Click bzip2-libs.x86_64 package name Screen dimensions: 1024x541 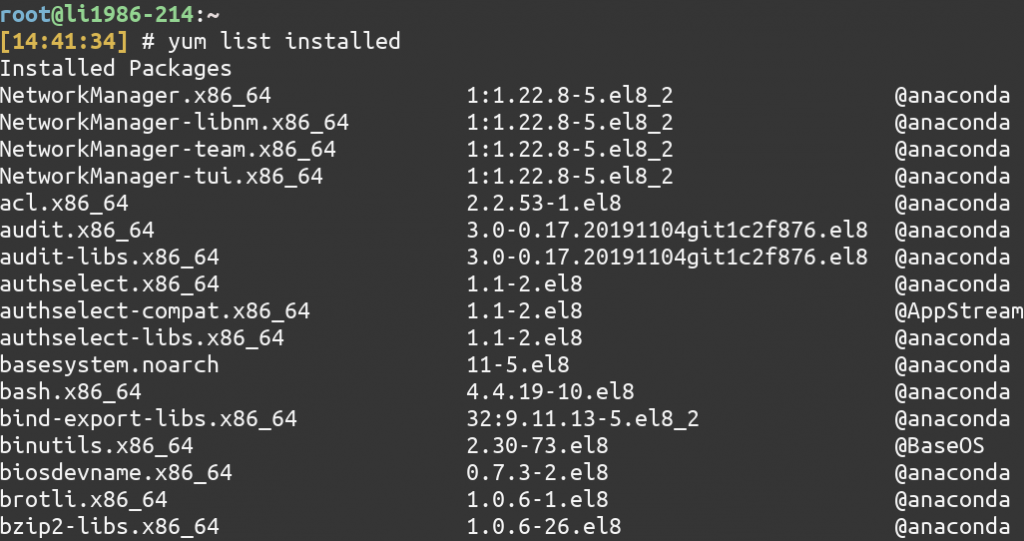coord(110,526)
